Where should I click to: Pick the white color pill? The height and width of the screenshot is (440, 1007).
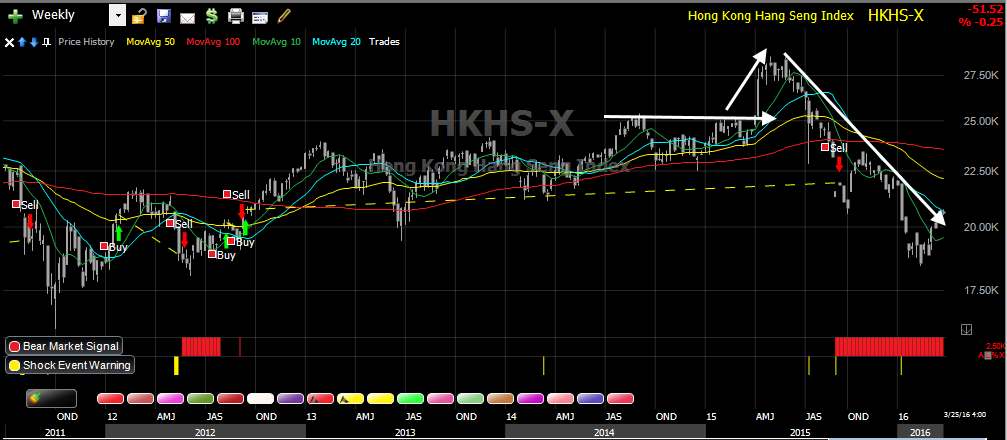tap(261, 399)
